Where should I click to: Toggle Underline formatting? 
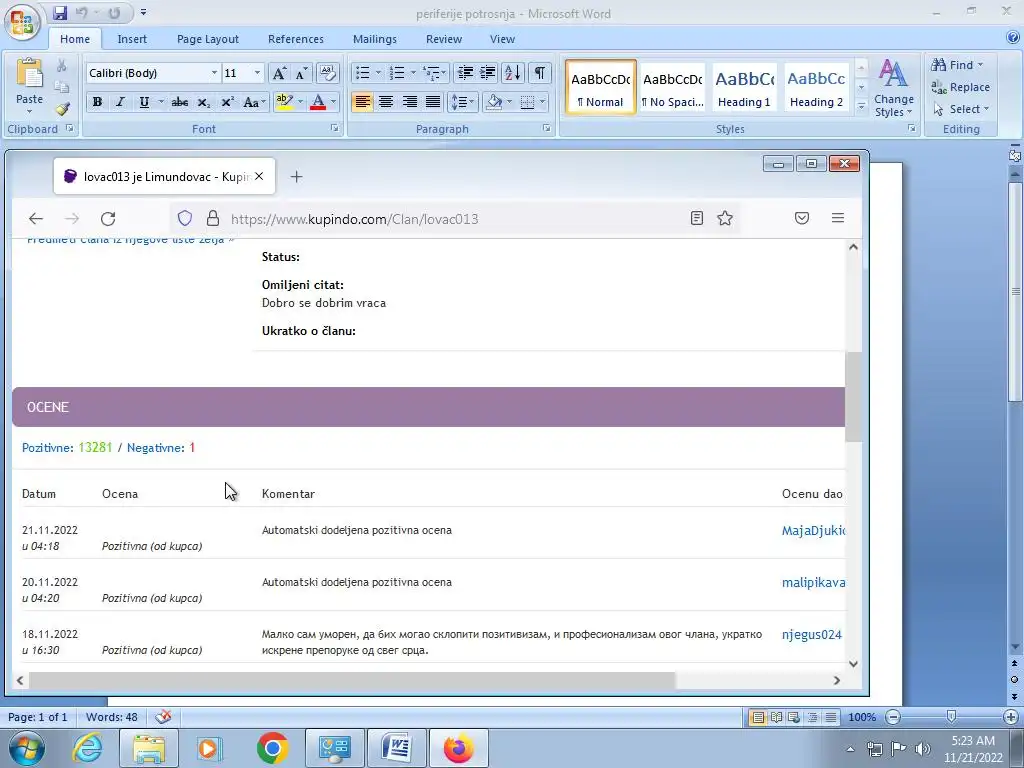(144, 102)
